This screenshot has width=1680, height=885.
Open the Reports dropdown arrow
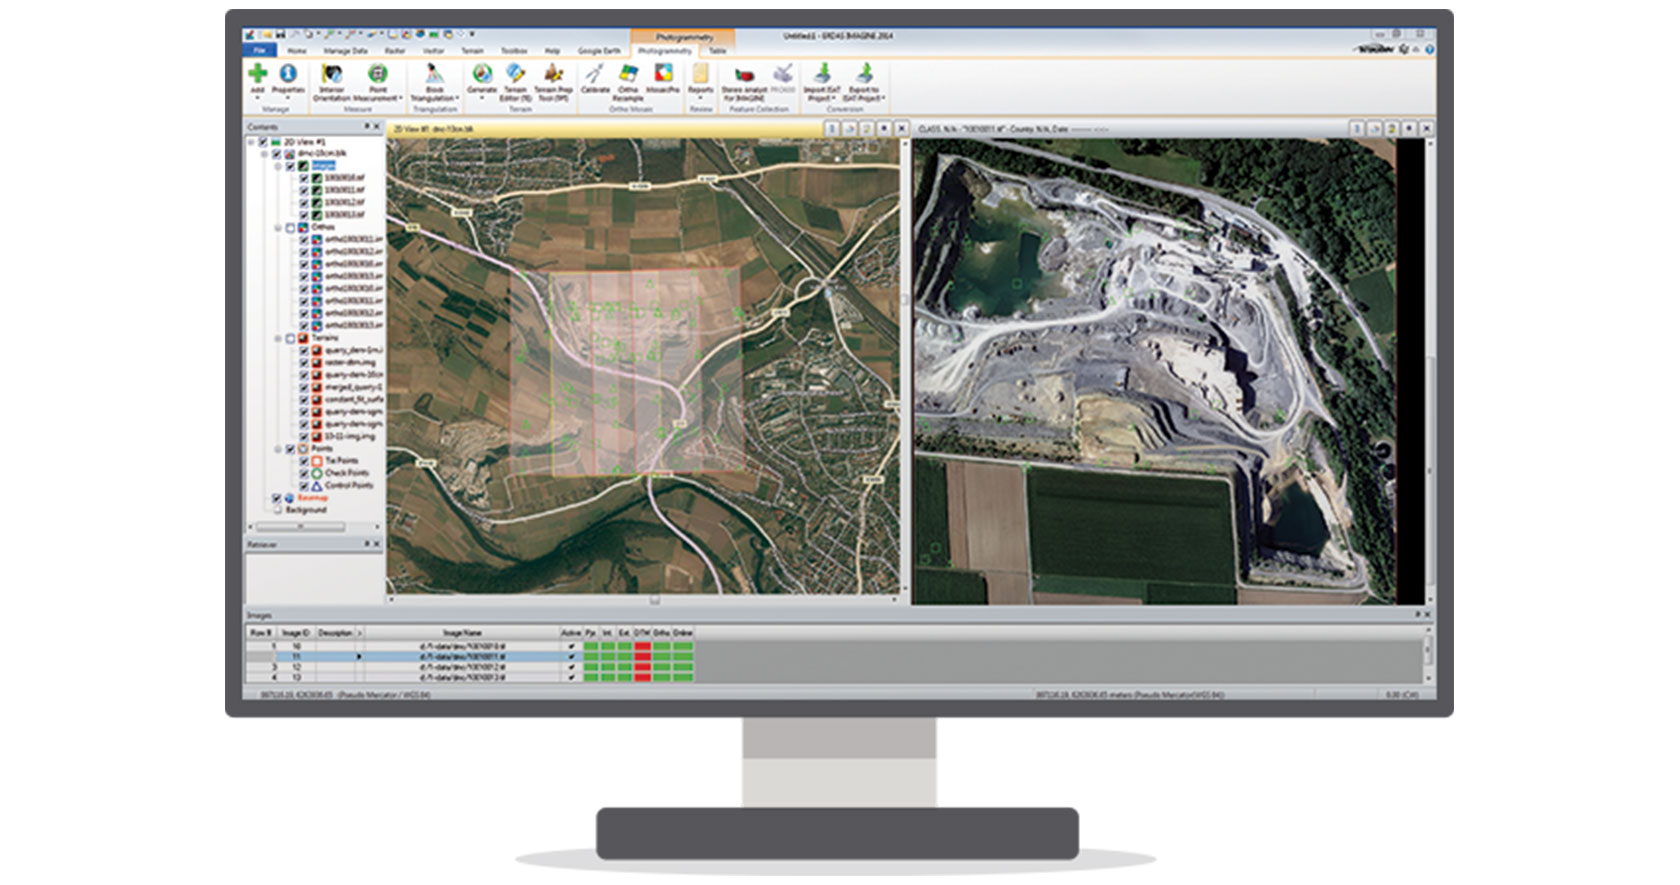click(700, 97)
